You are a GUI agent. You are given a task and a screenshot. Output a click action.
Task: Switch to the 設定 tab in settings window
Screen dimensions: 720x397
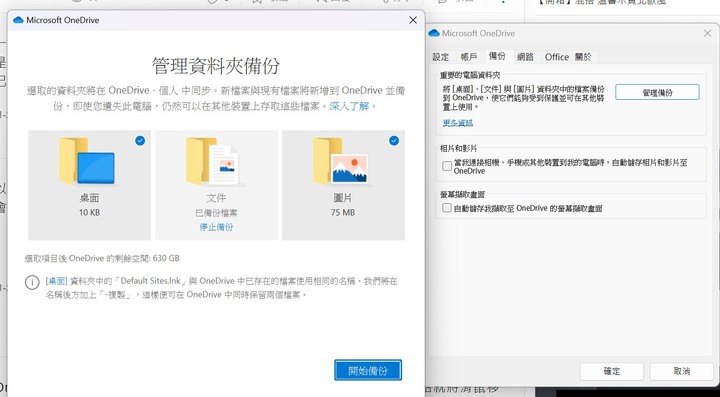(x=441, y=57)
